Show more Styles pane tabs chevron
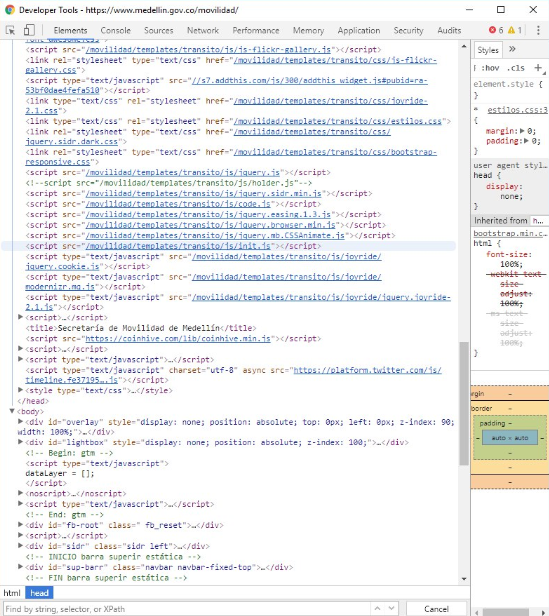This screenshot has height=616, width=549. [512, 50]
